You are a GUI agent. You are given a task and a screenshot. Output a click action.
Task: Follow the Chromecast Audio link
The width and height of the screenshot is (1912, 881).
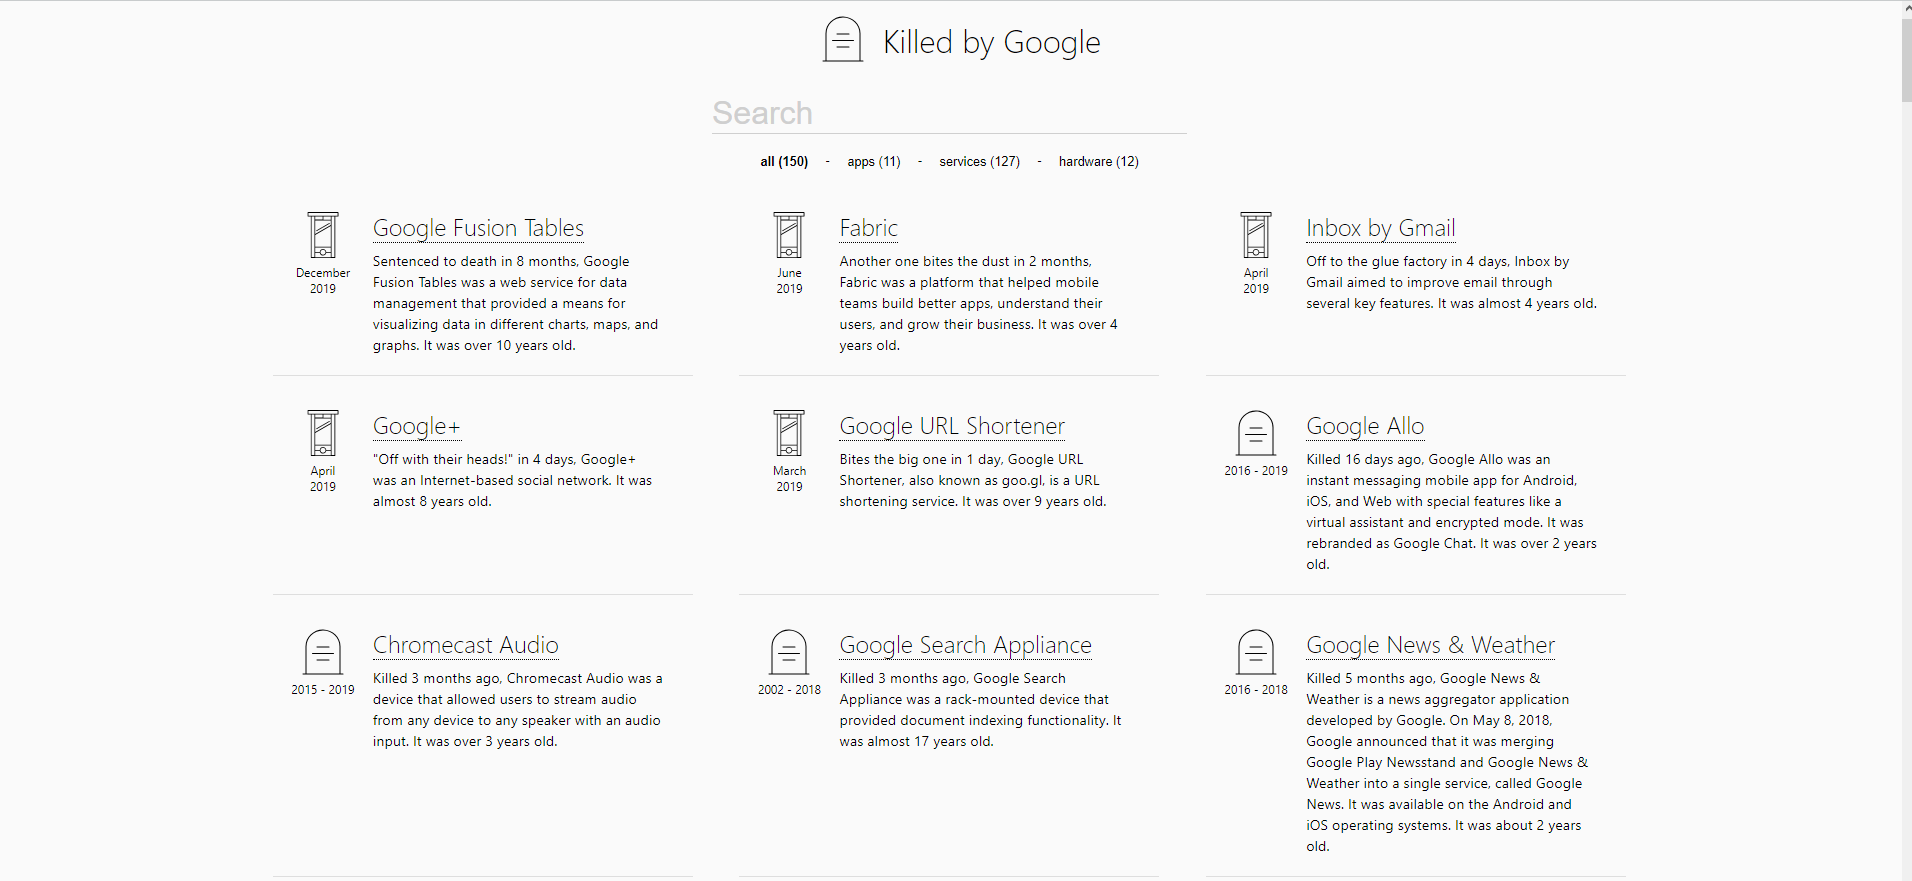click(466, 645)
